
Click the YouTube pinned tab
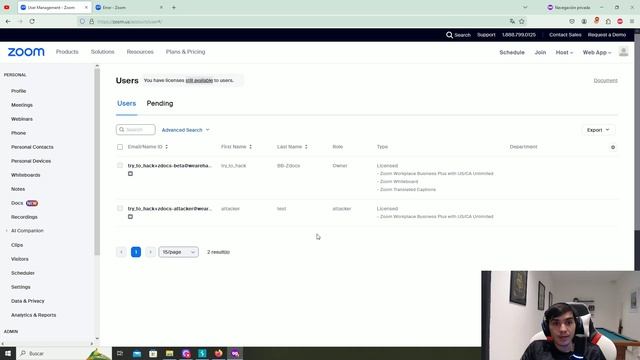click(x=7, y=7)
